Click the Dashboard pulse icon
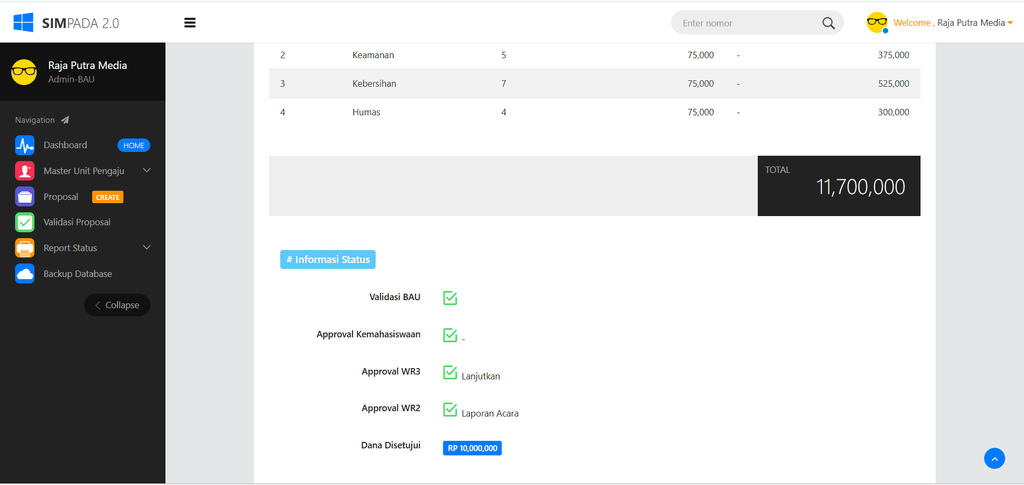The width and height of the screenshot is (1024, 485). point(25,145)
